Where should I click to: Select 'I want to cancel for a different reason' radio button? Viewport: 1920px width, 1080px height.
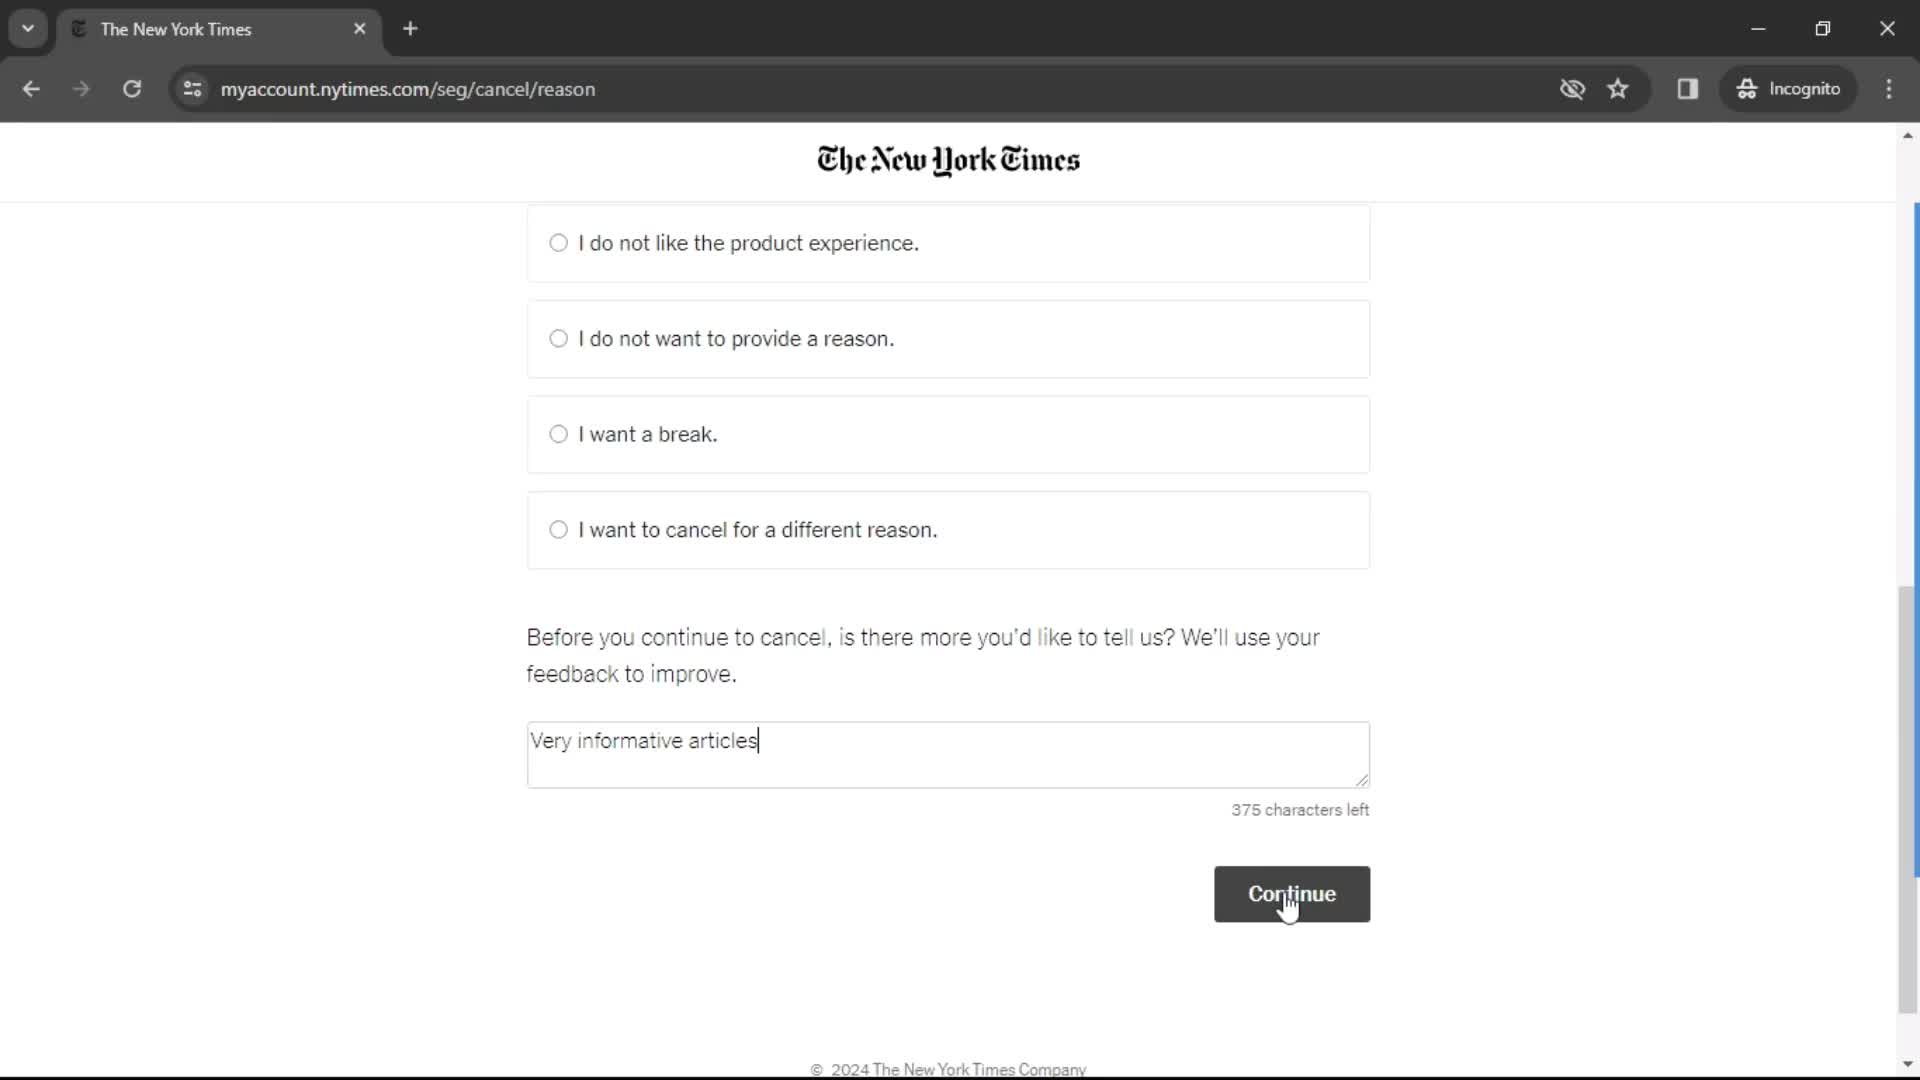[x=559, y=530]
